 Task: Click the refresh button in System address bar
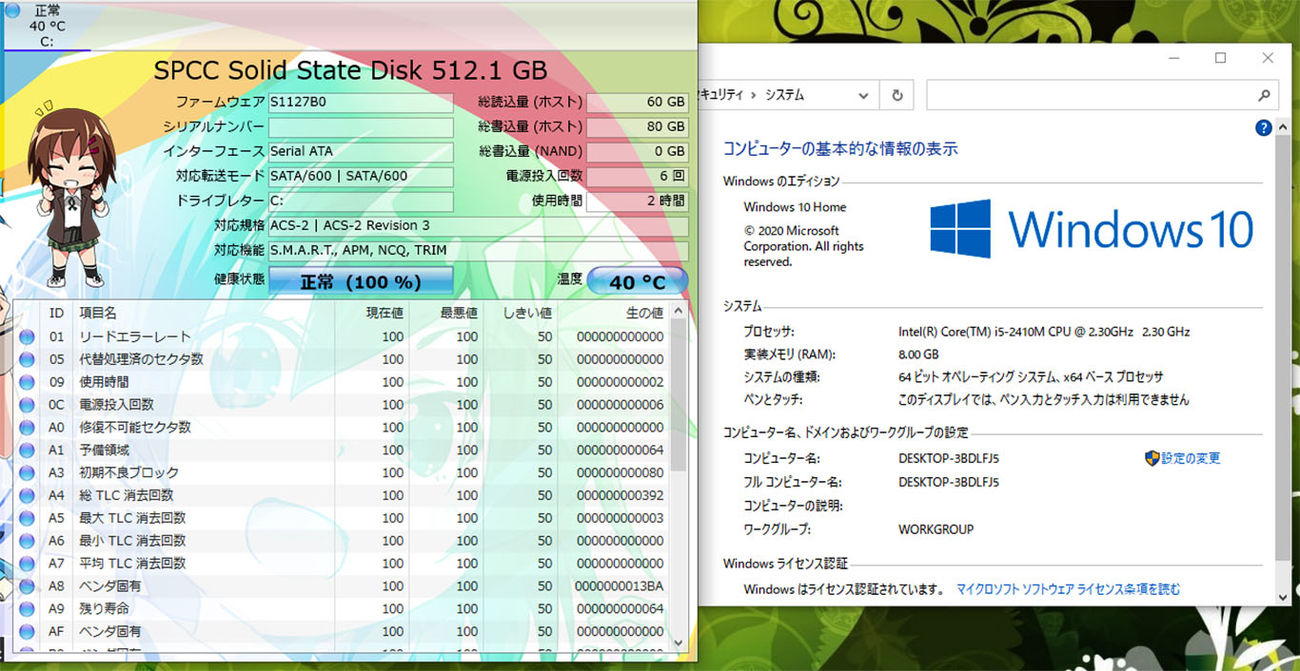pos(897,95)
